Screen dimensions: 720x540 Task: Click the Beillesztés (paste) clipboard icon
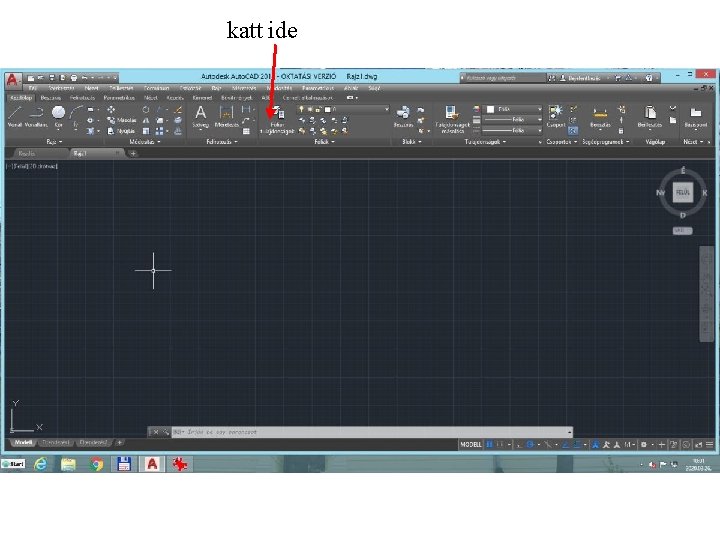point(650,117)
